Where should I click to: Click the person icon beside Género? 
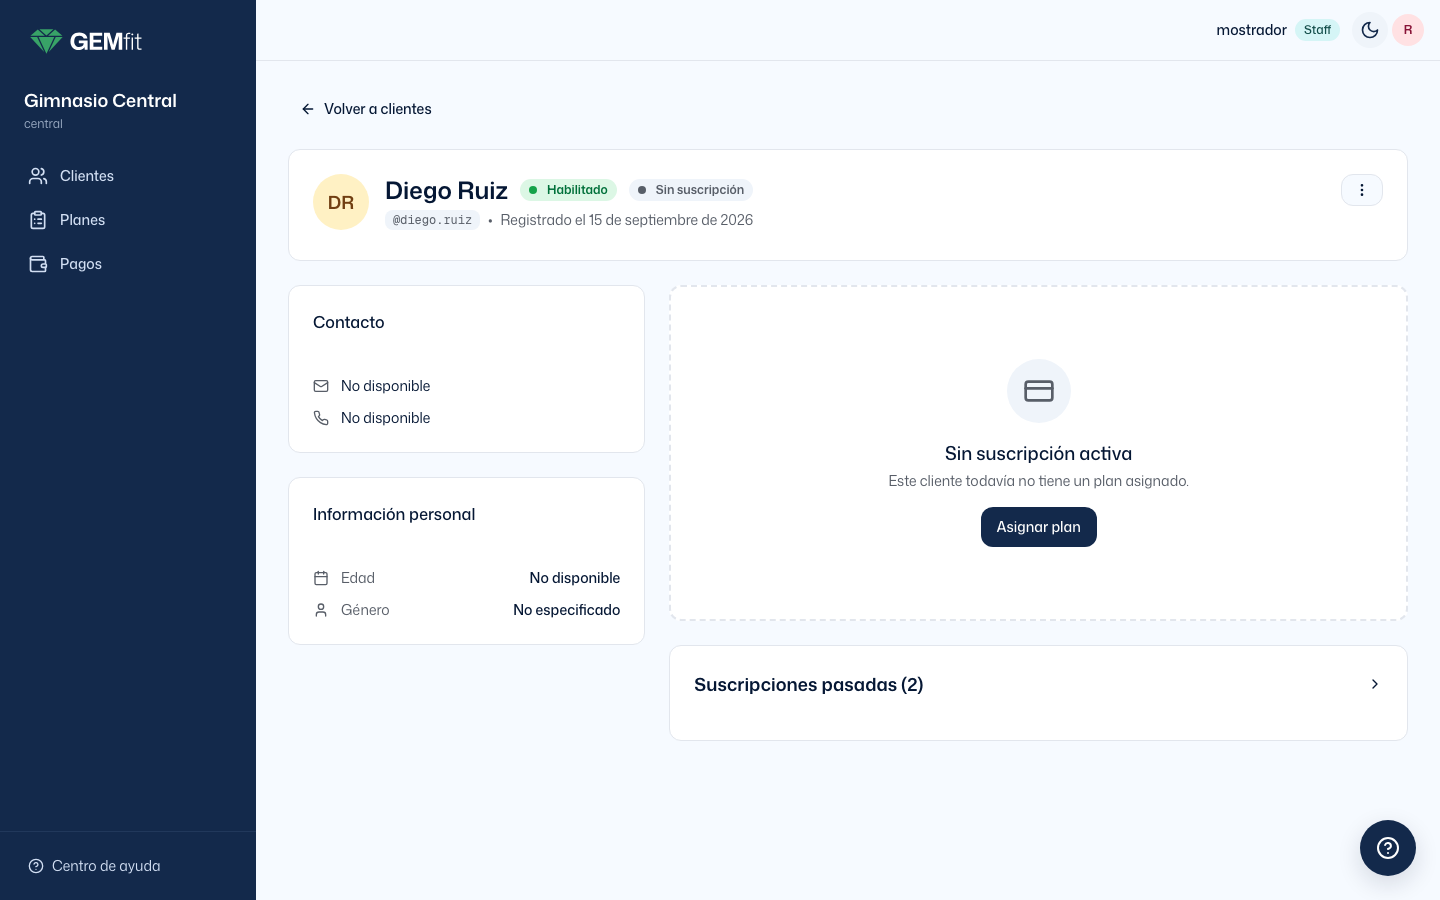321,610
